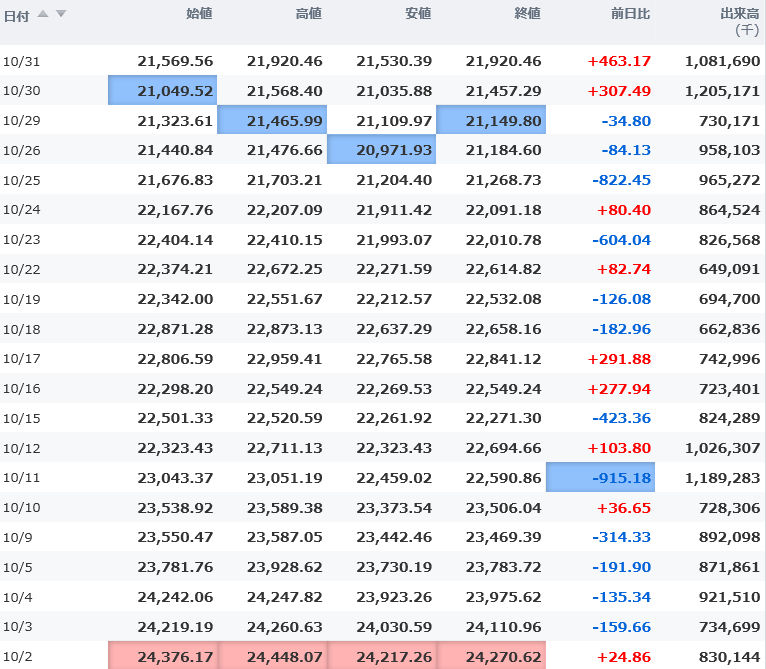Click the 前日比 column header
The image size is (766, 669).
(x=631, y=14)
